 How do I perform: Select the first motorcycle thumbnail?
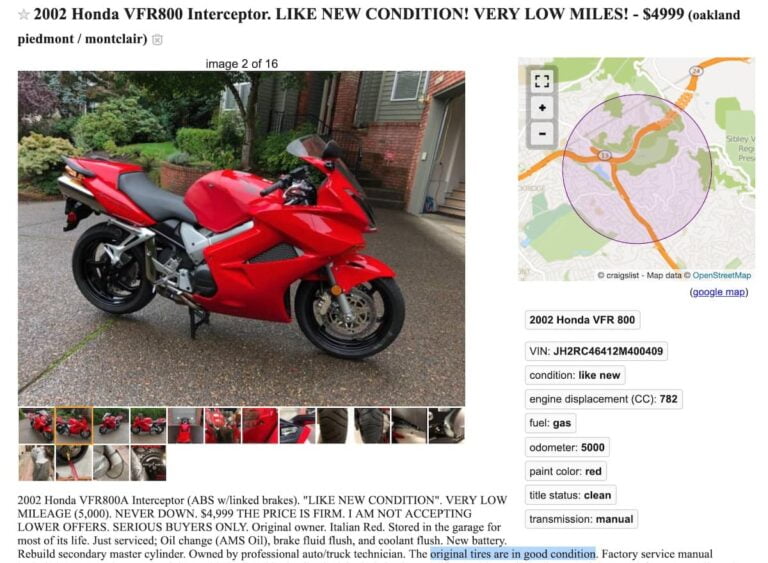(36, 425)
